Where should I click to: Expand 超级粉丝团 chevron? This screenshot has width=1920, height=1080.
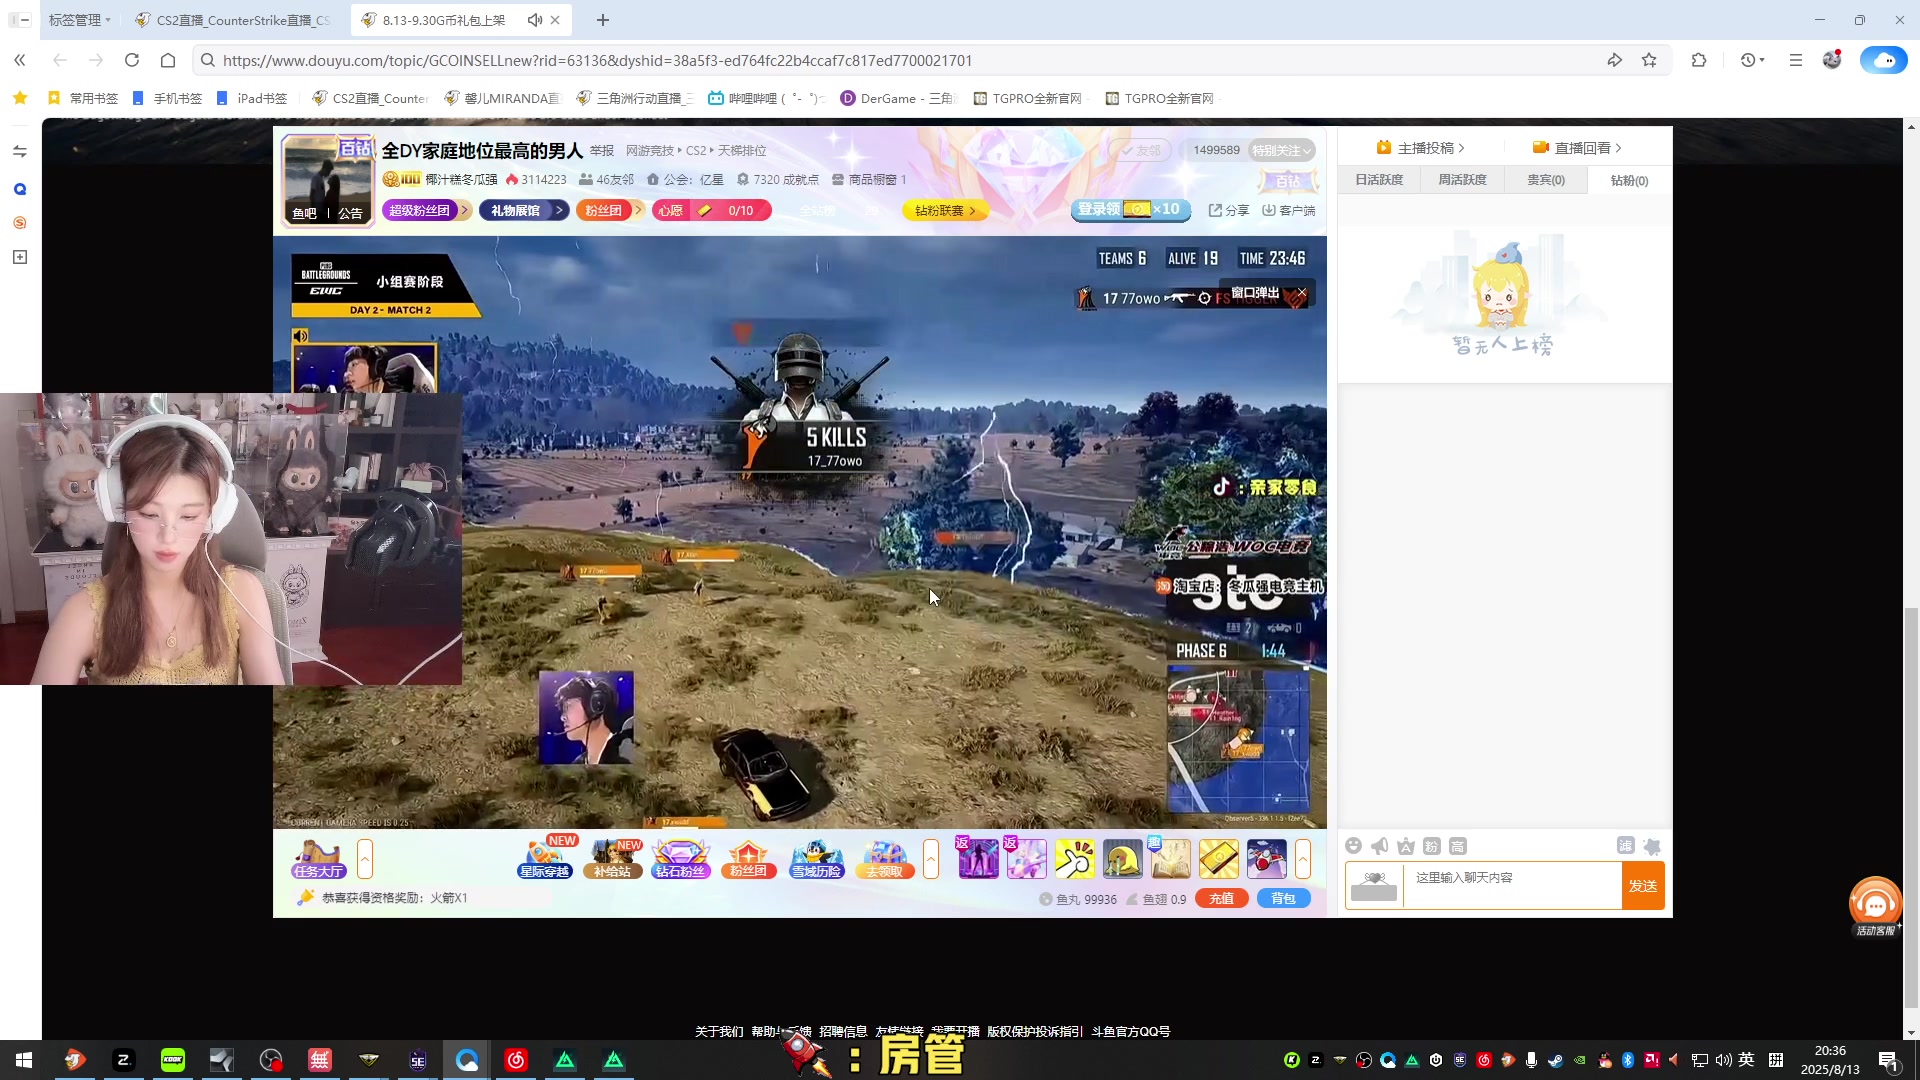click(x=465, y=210)
